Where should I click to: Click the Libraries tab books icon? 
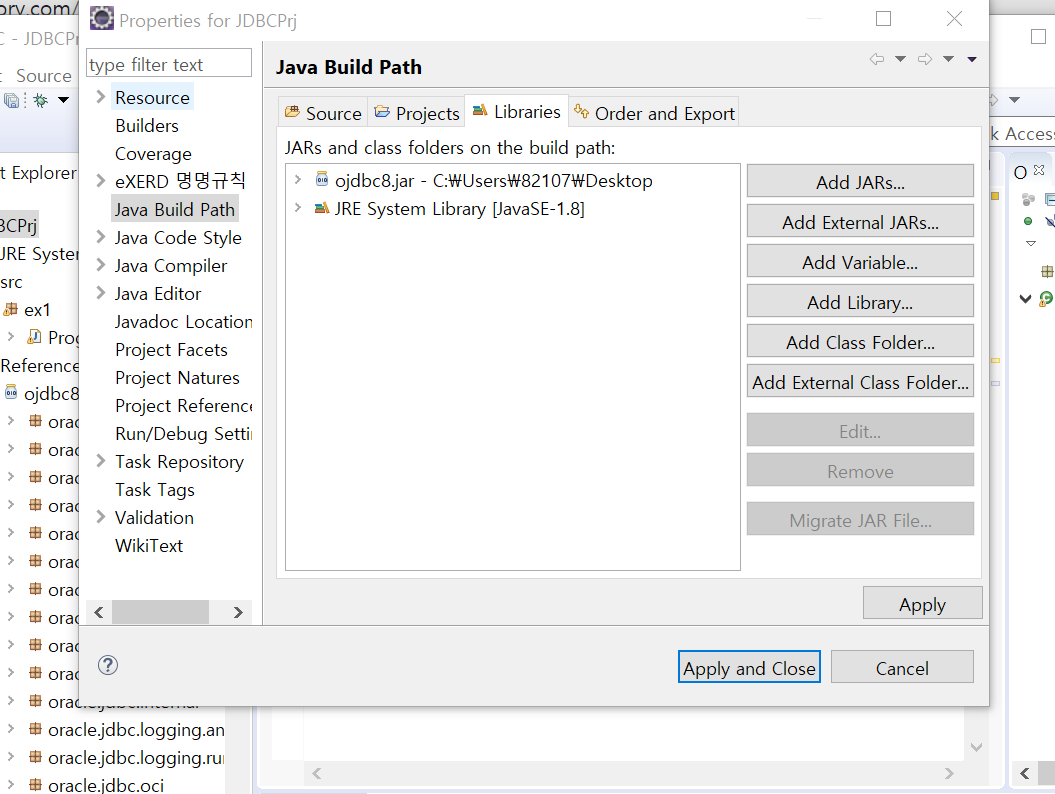480,110
